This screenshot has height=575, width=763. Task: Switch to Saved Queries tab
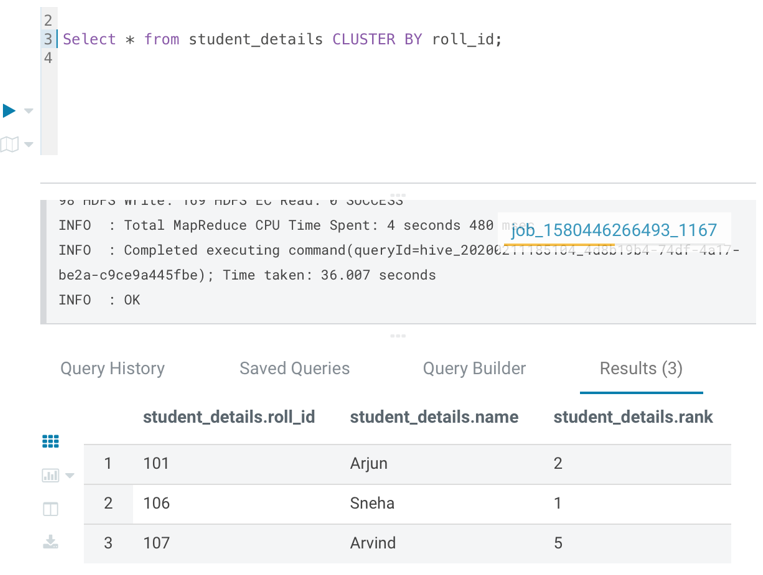(294, 368)
